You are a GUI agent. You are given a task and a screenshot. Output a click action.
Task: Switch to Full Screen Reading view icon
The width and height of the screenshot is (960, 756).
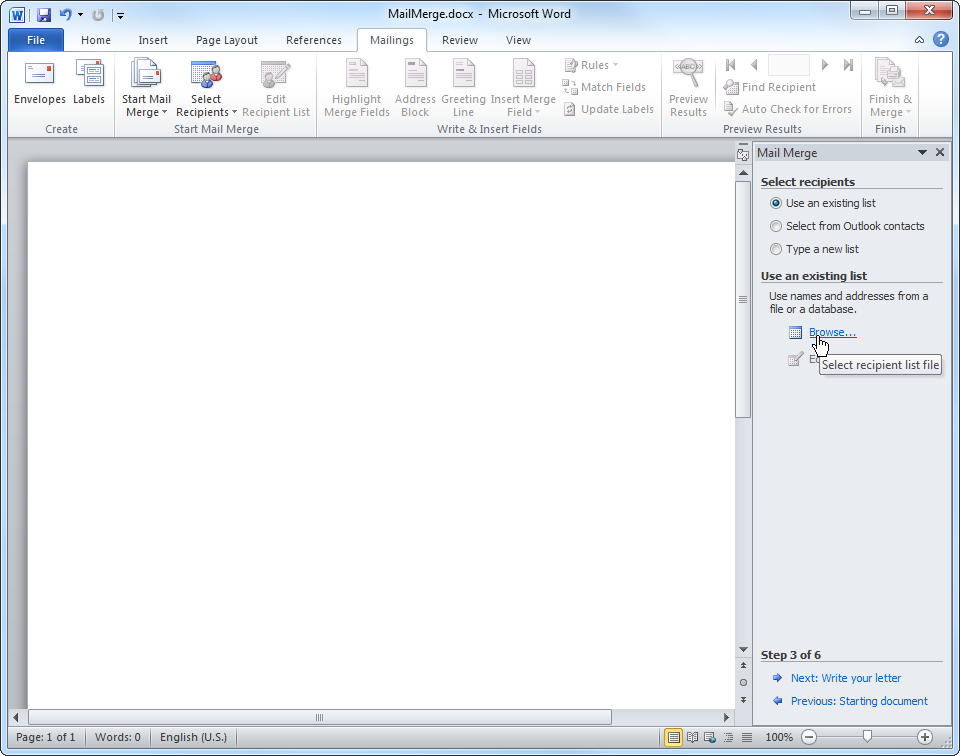[x=693, y=737]
